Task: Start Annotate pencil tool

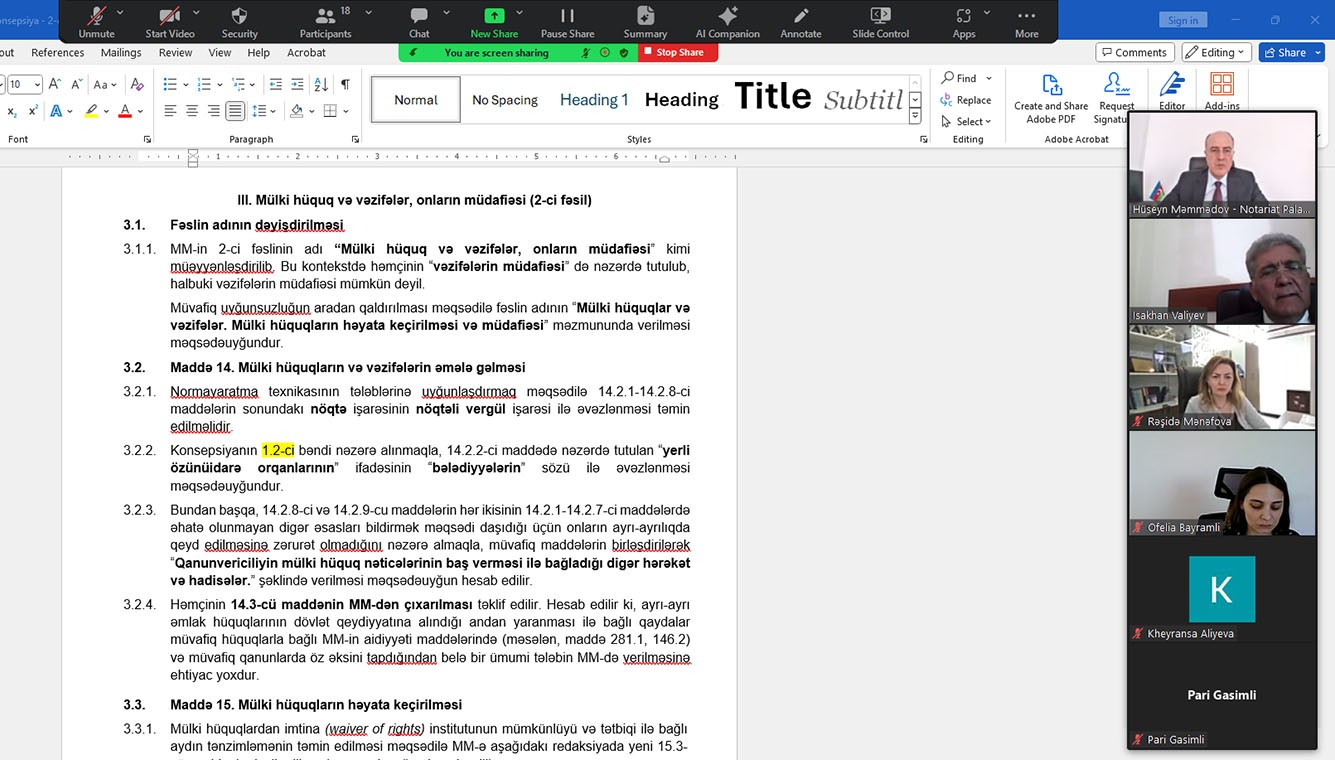Action: pos(801,21)
